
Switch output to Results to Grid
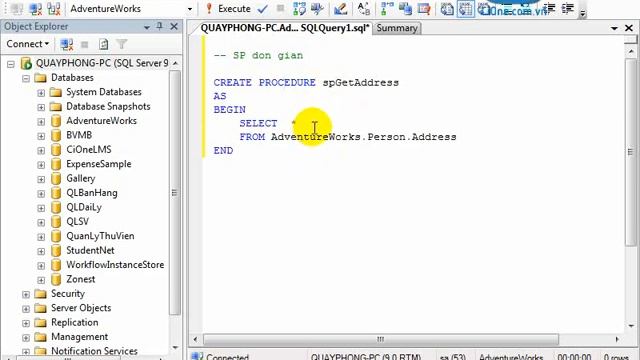point(466,9)
